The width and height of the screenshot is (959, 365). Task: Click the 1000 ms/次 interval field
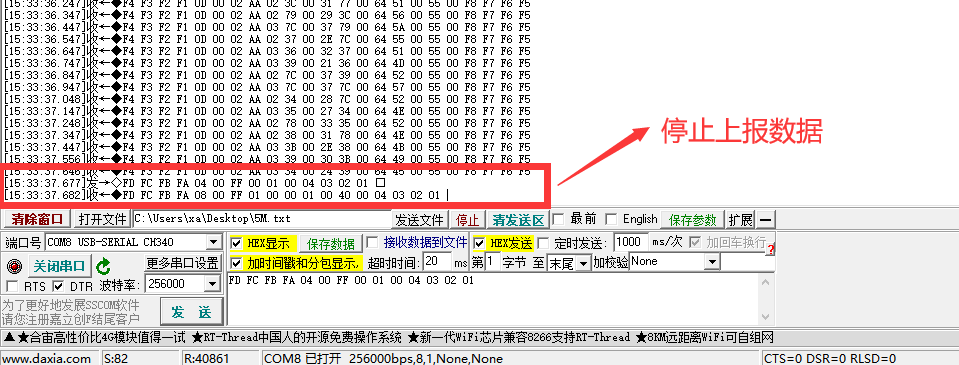coord(631,242)
